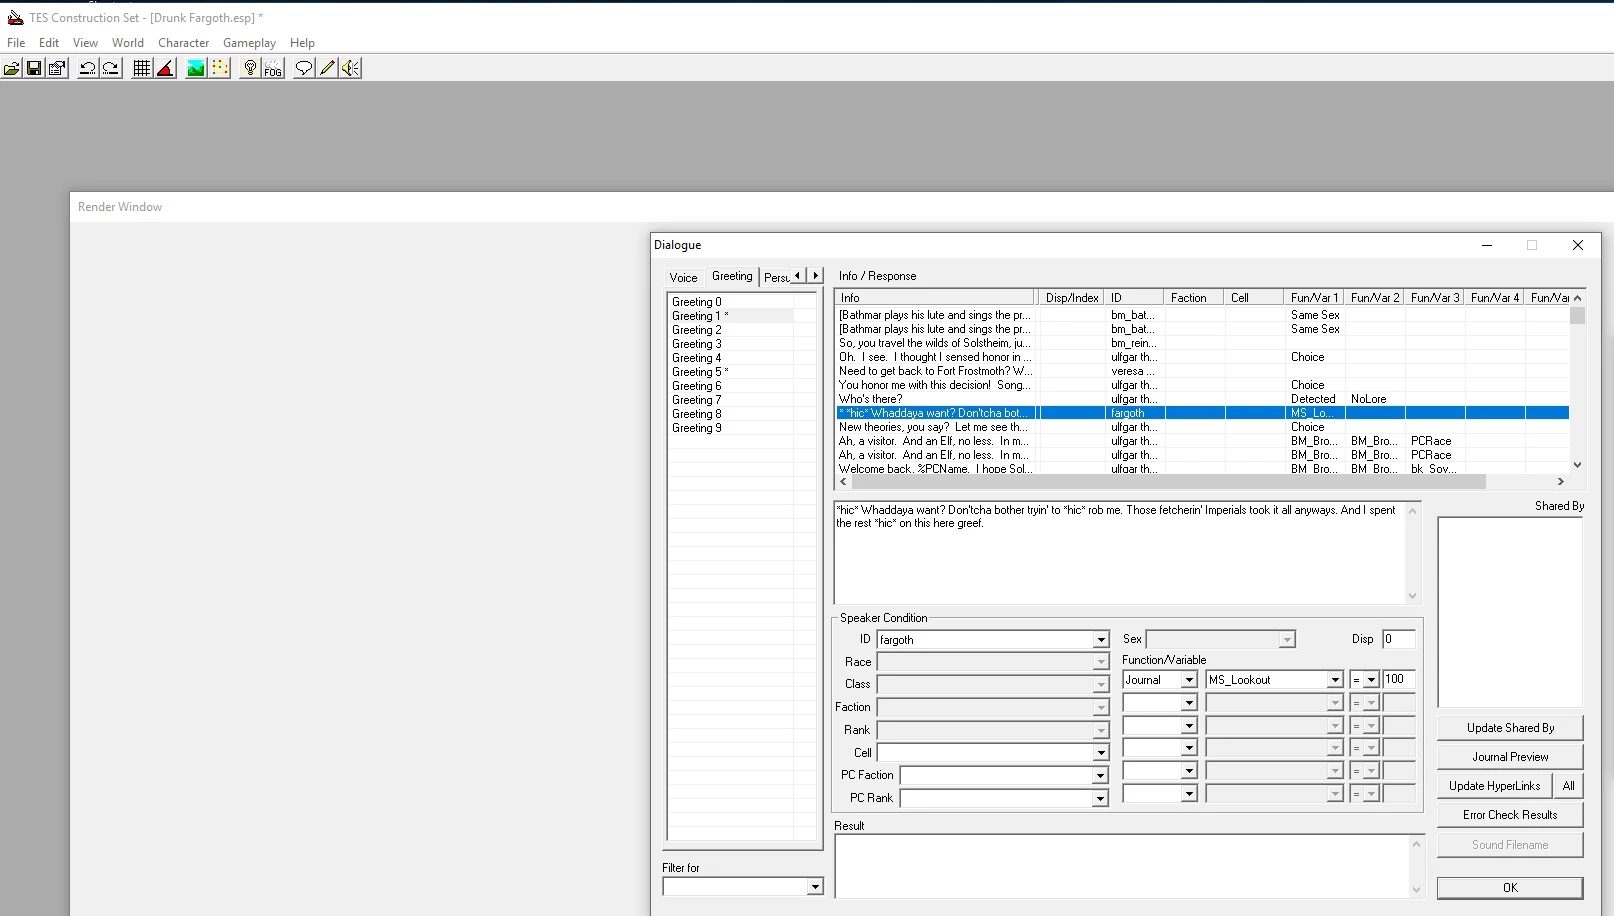
Task: Open the Filter for dropdown
Action: coord(815,887)
